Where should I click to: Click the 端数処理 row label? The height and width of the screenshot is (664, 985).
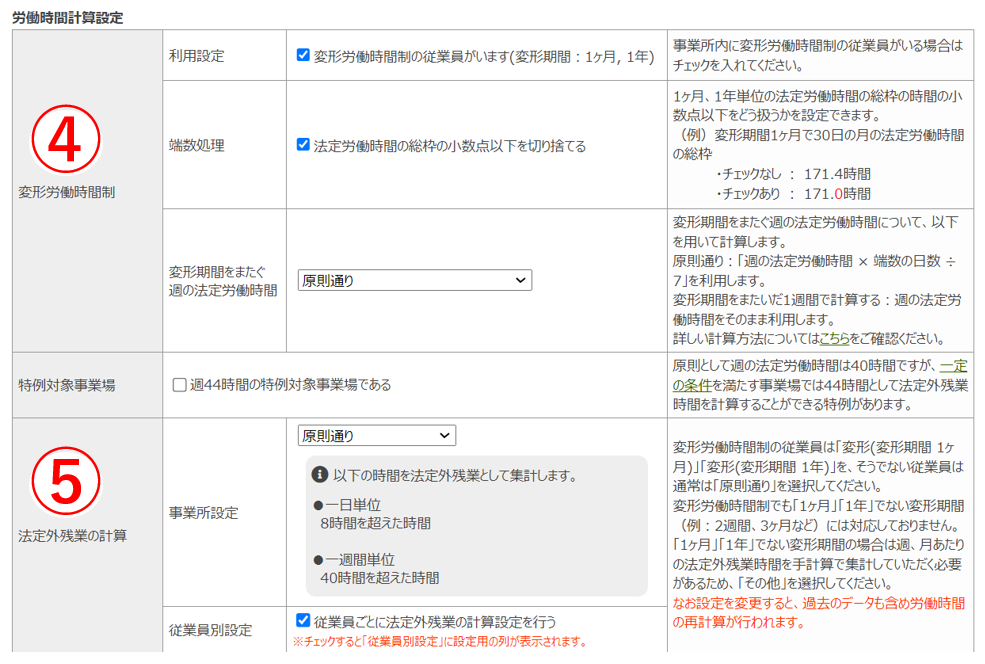pyautogui.click(x=197, y=146)
